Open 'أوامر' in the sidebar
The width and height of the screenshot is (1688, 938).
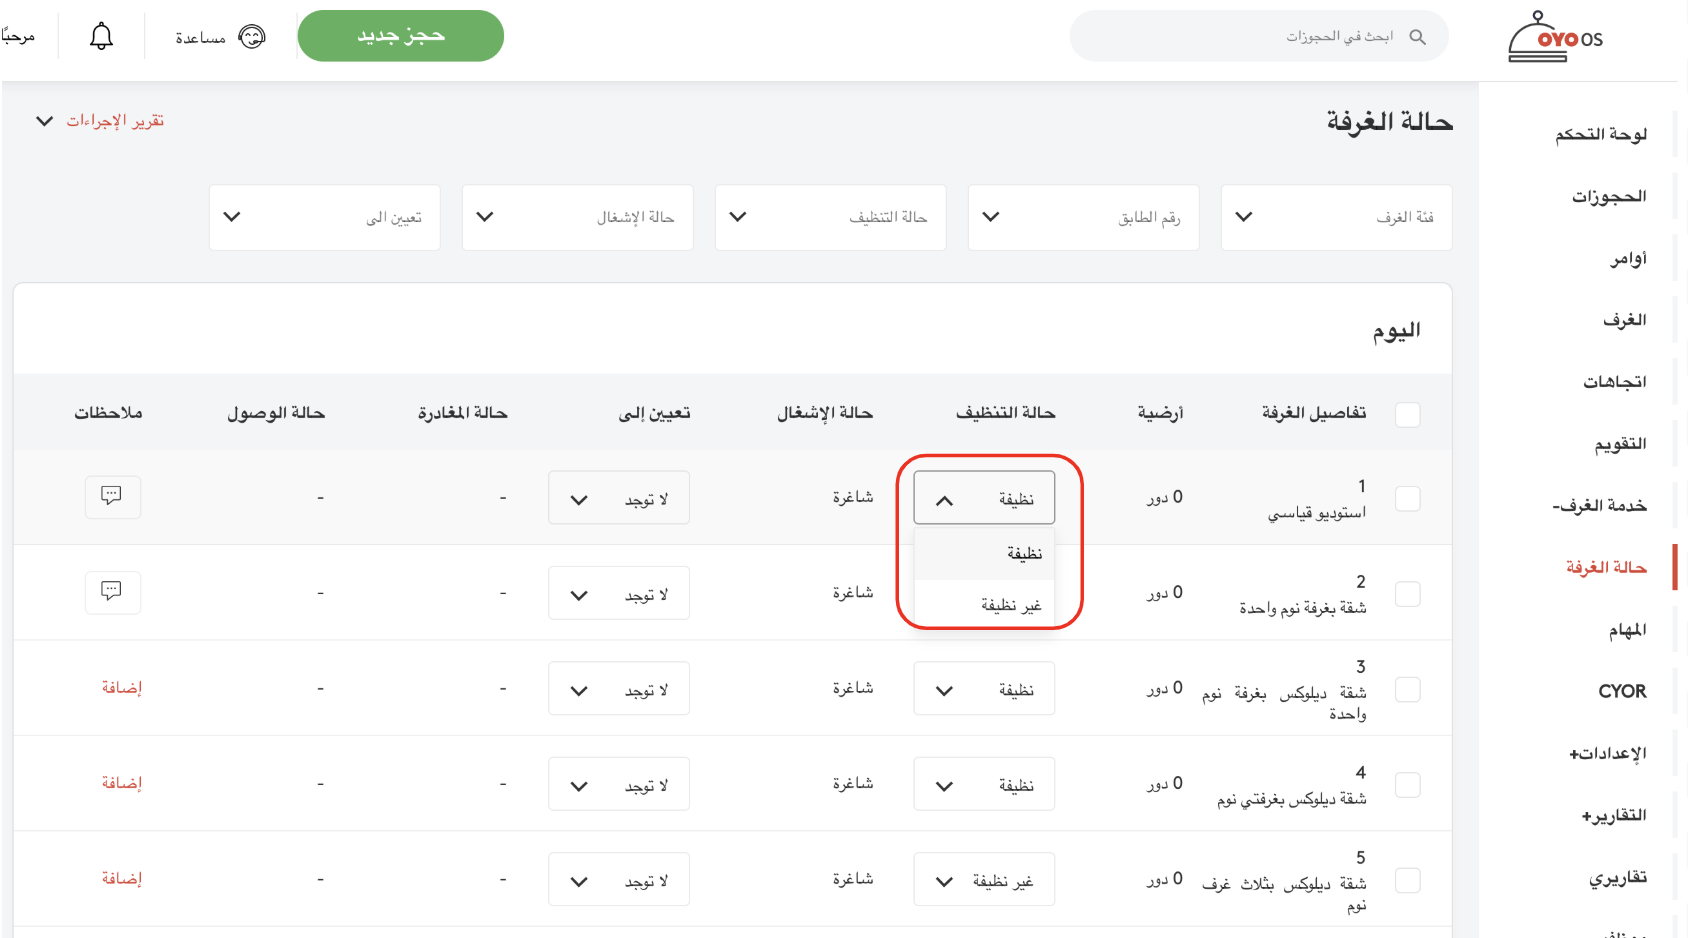pos(1628,258)
